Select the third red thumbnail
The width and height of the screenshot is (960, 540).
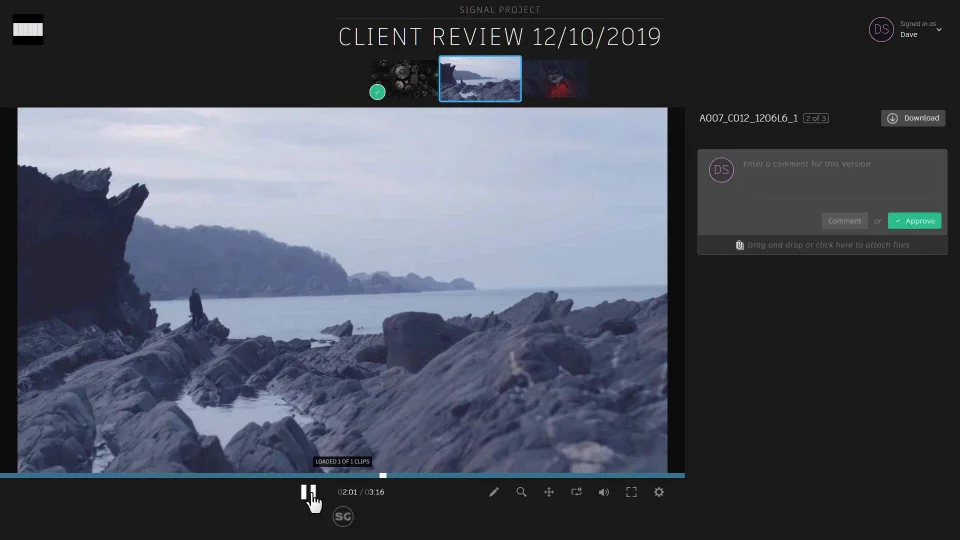[555, 78]
